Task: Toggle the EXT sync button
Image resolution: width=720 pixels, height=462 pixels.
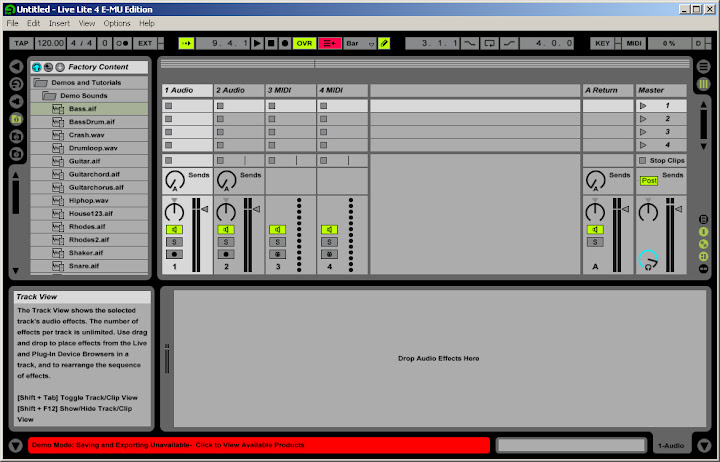Action: [145, 43]
